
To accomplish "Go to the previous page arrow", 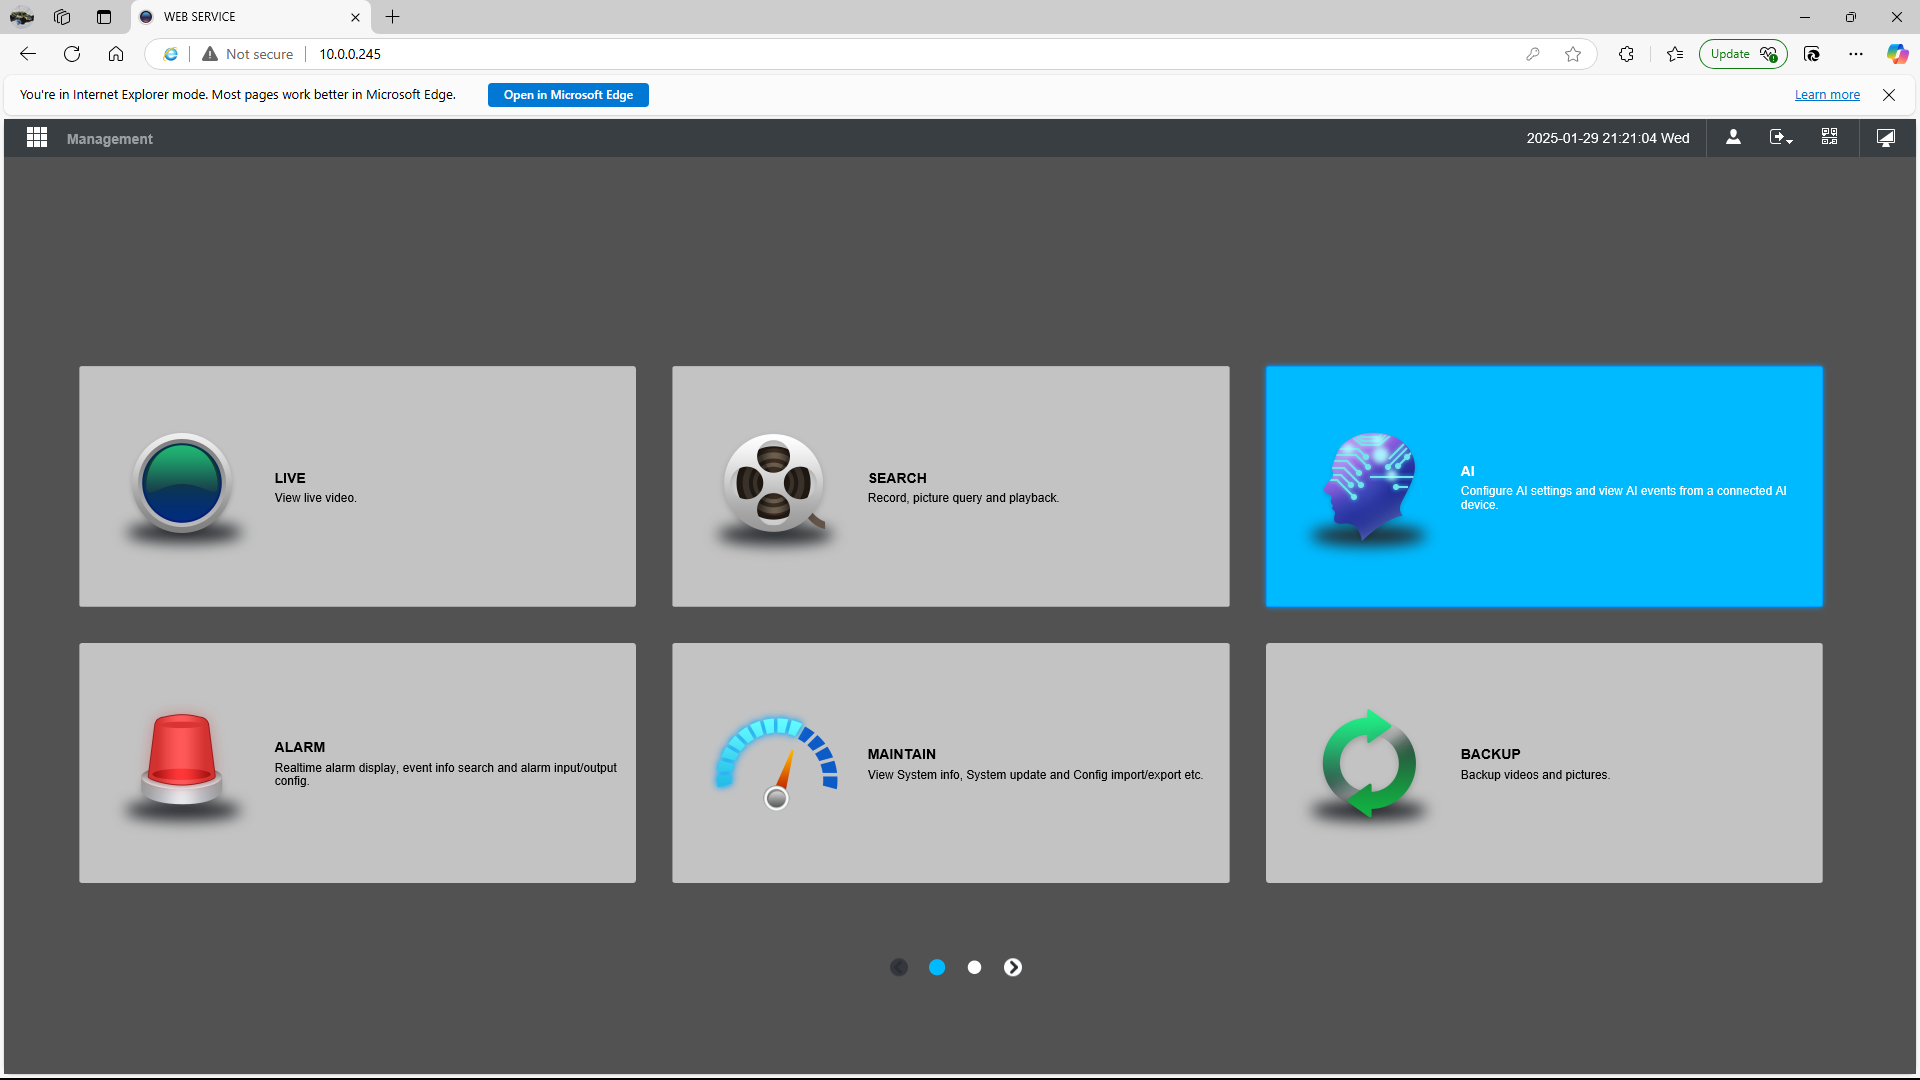I will click(899, 967).
